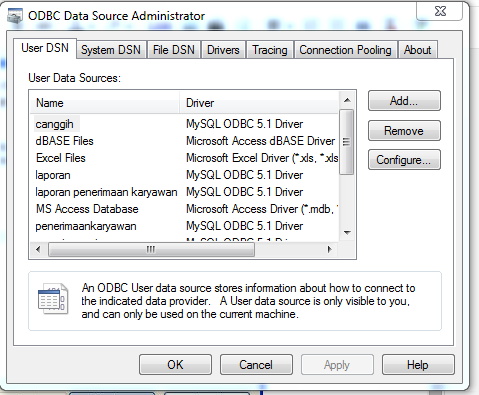Select the penerimaankaryawan data source
This screenshot has height=395, width=479.
[86, 226]
